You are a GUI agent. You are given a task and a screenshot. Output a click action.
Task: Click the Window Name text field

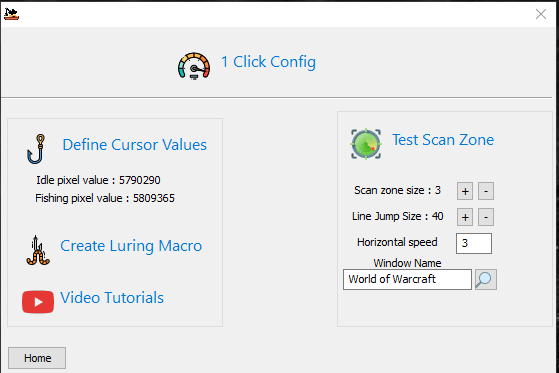[x=407, y=279]
